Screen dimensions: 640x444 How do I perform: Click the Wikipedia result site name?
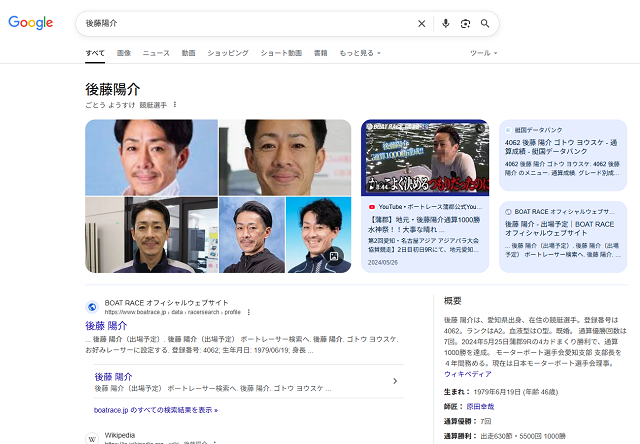coord(120,435)
